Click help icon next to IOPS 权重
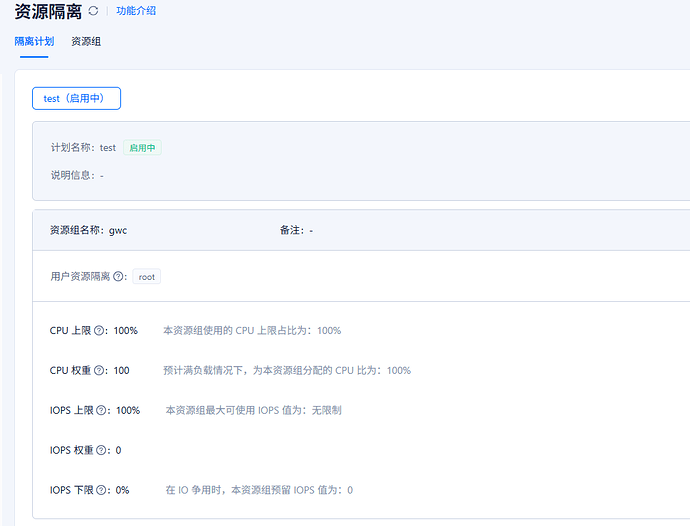 point(102,451)
